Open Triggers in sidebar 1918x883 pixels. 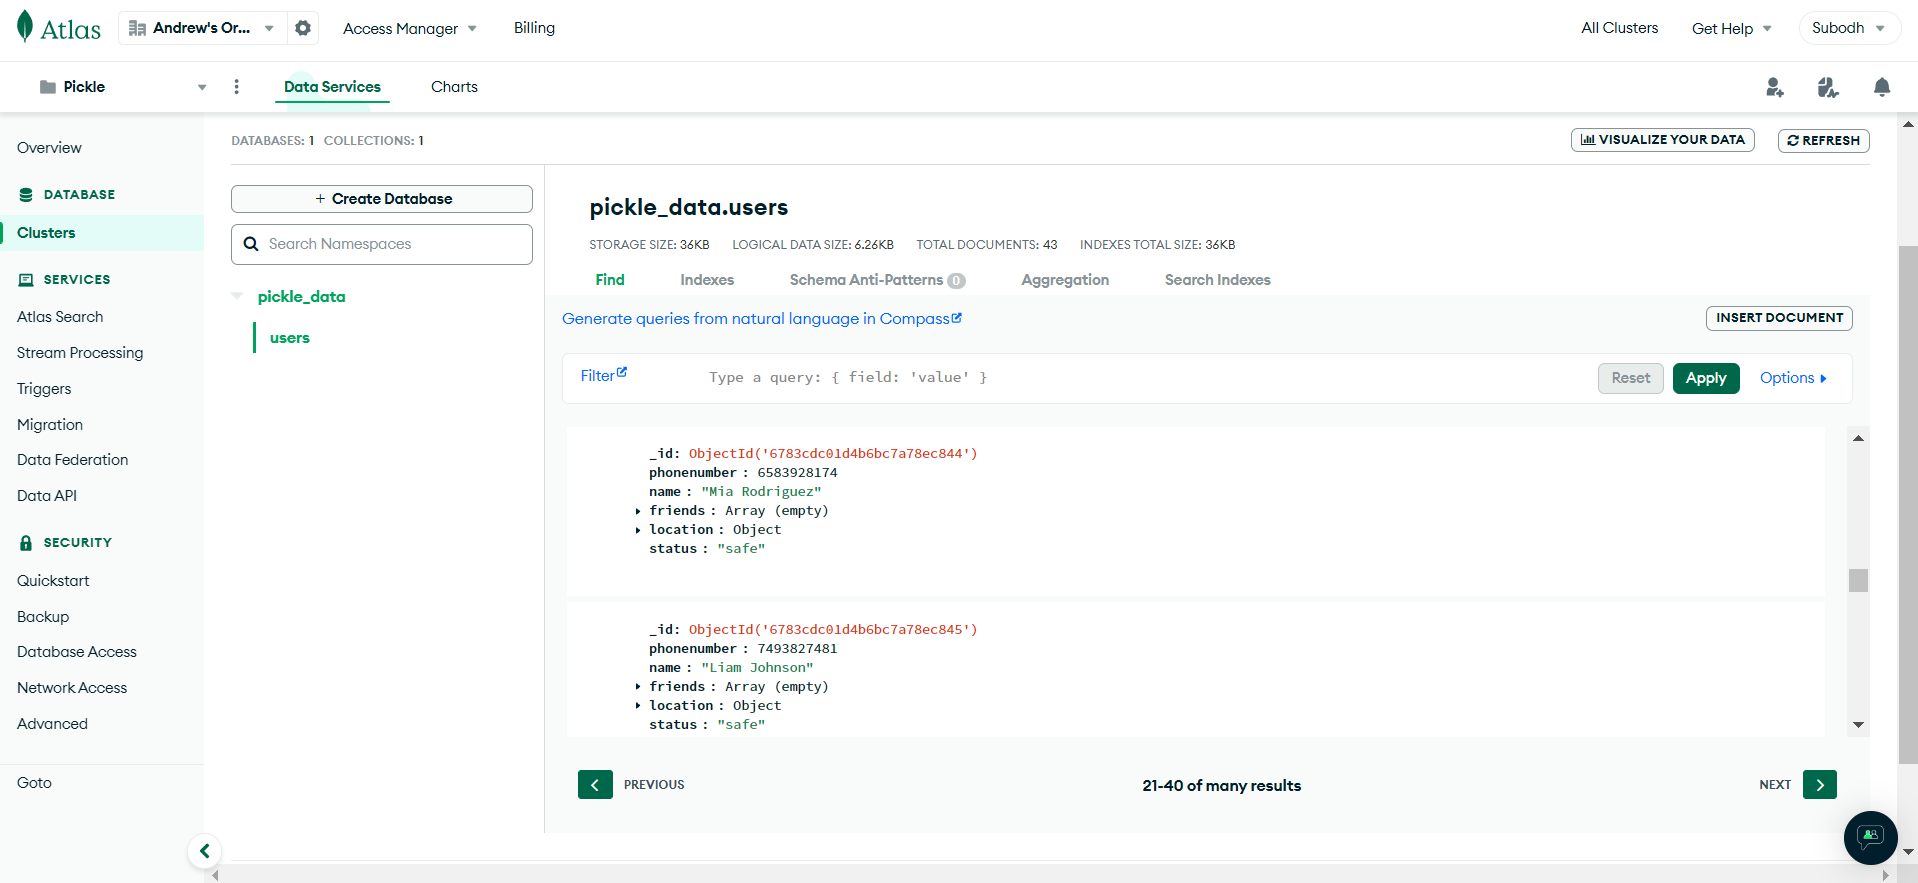(44, 389)
